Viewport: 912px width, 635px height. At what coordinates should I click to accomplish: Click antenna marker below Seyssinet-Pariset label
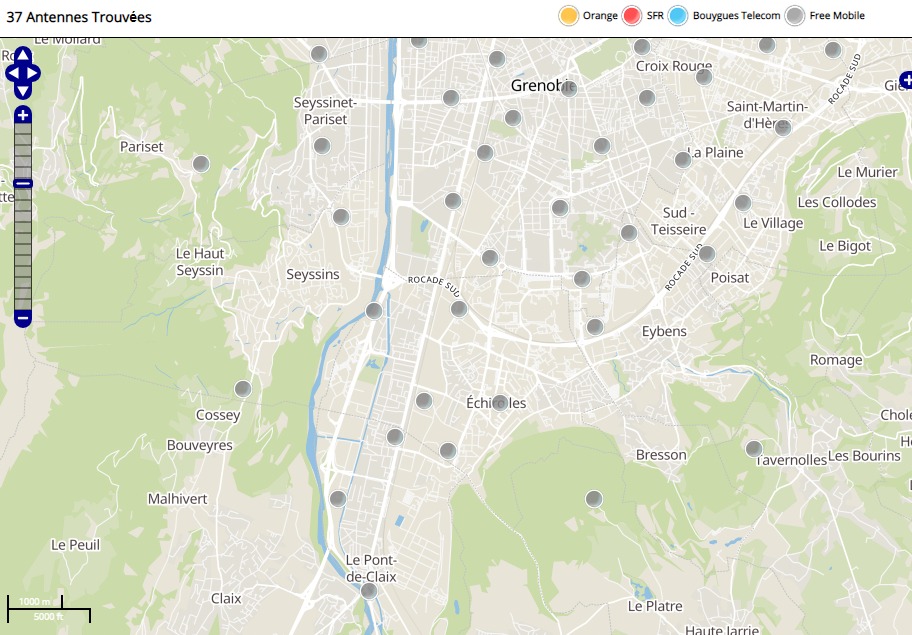coord(322,146)
